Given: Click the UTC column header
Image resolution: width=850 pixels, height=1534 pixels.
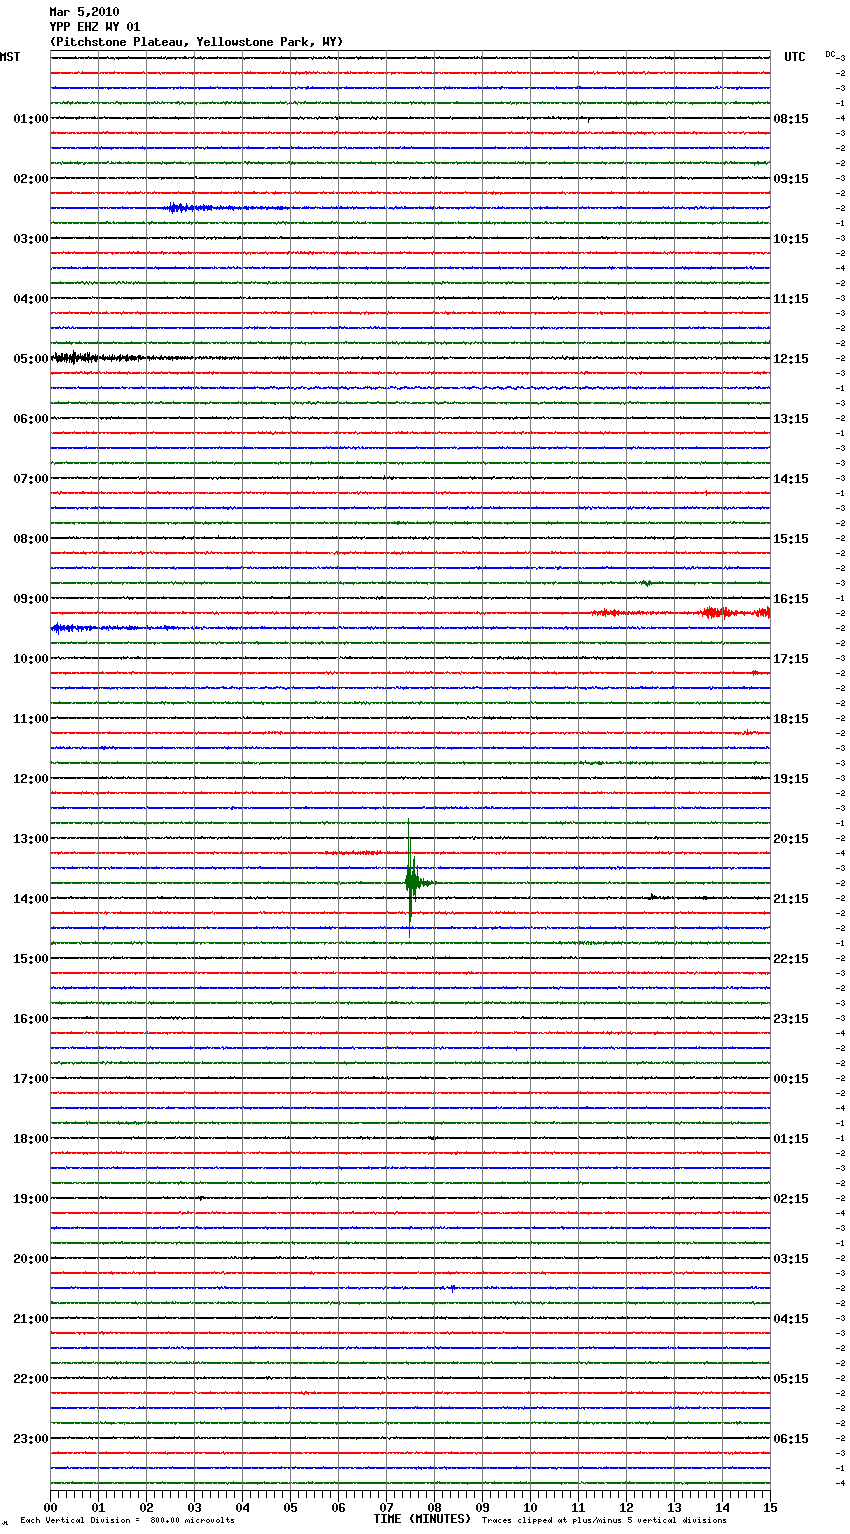Looking at the screenshot, I should (794, 57).
